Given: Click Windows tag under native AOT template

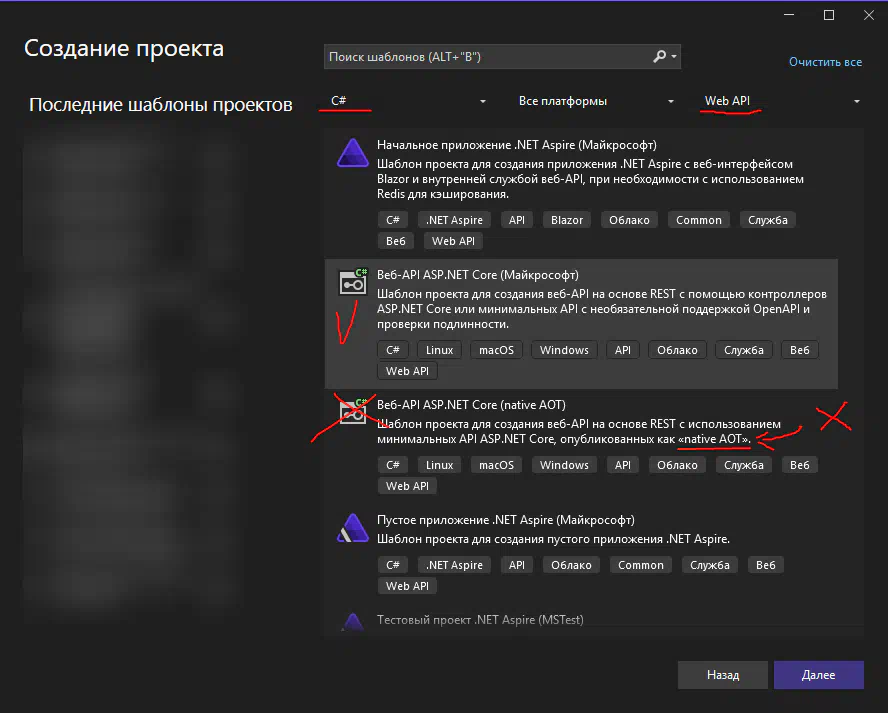Looking at the screenshot, I should click(564, 465).
